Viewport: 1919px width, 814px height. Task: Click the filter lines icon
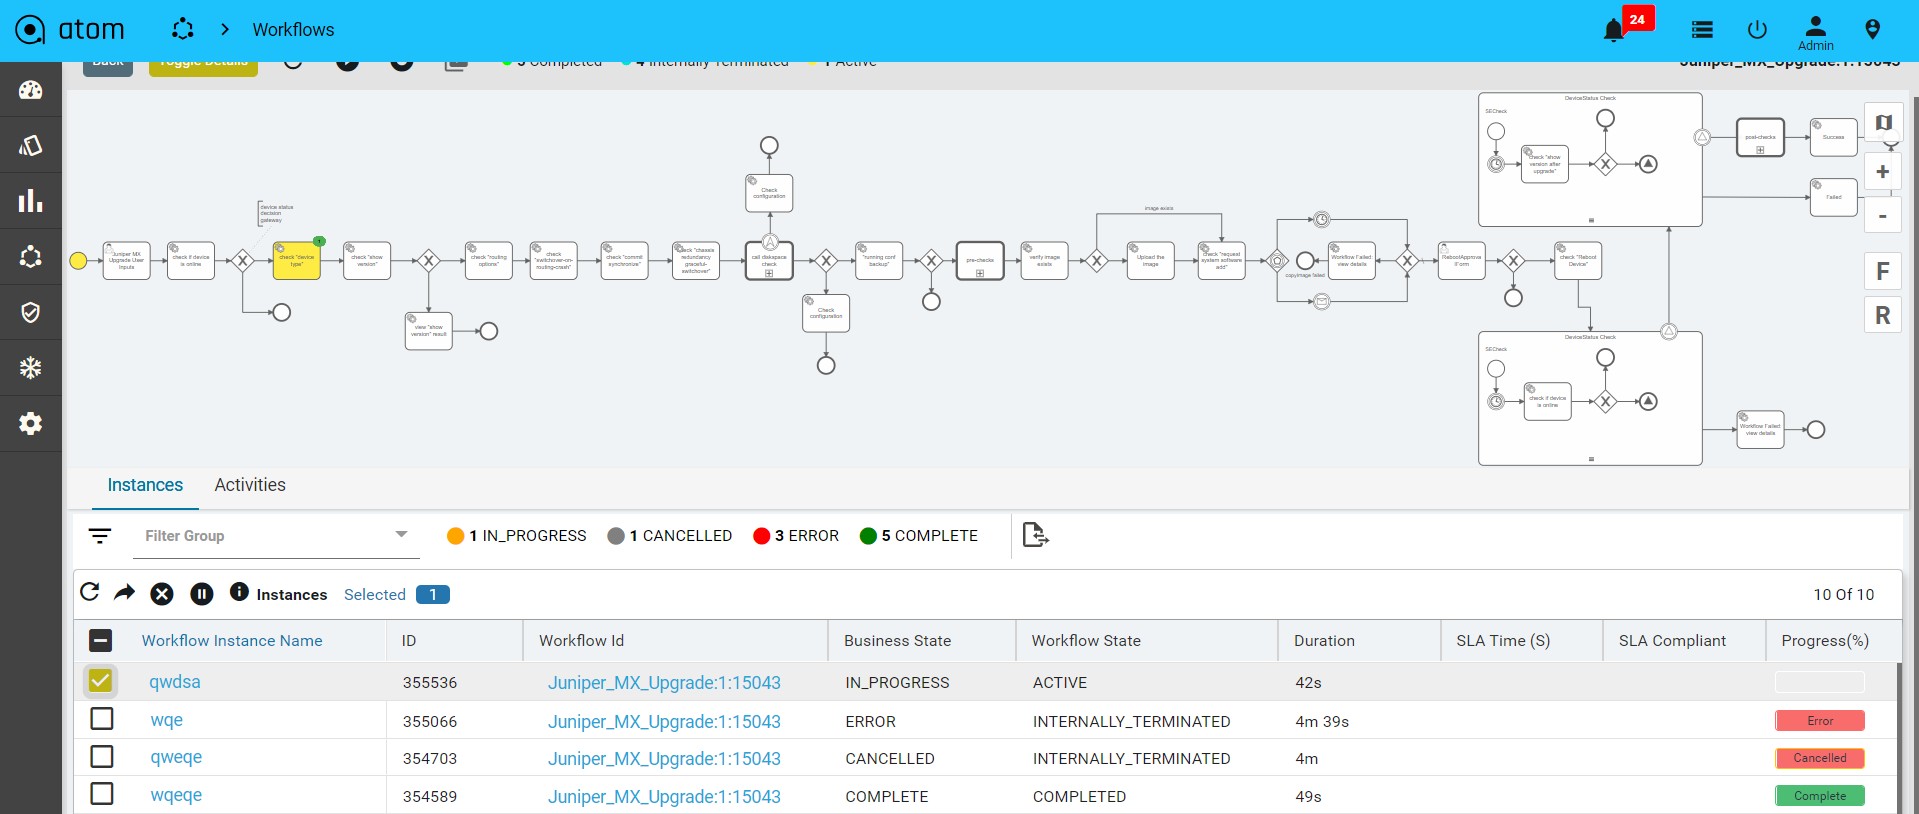[x=100, y=536]
